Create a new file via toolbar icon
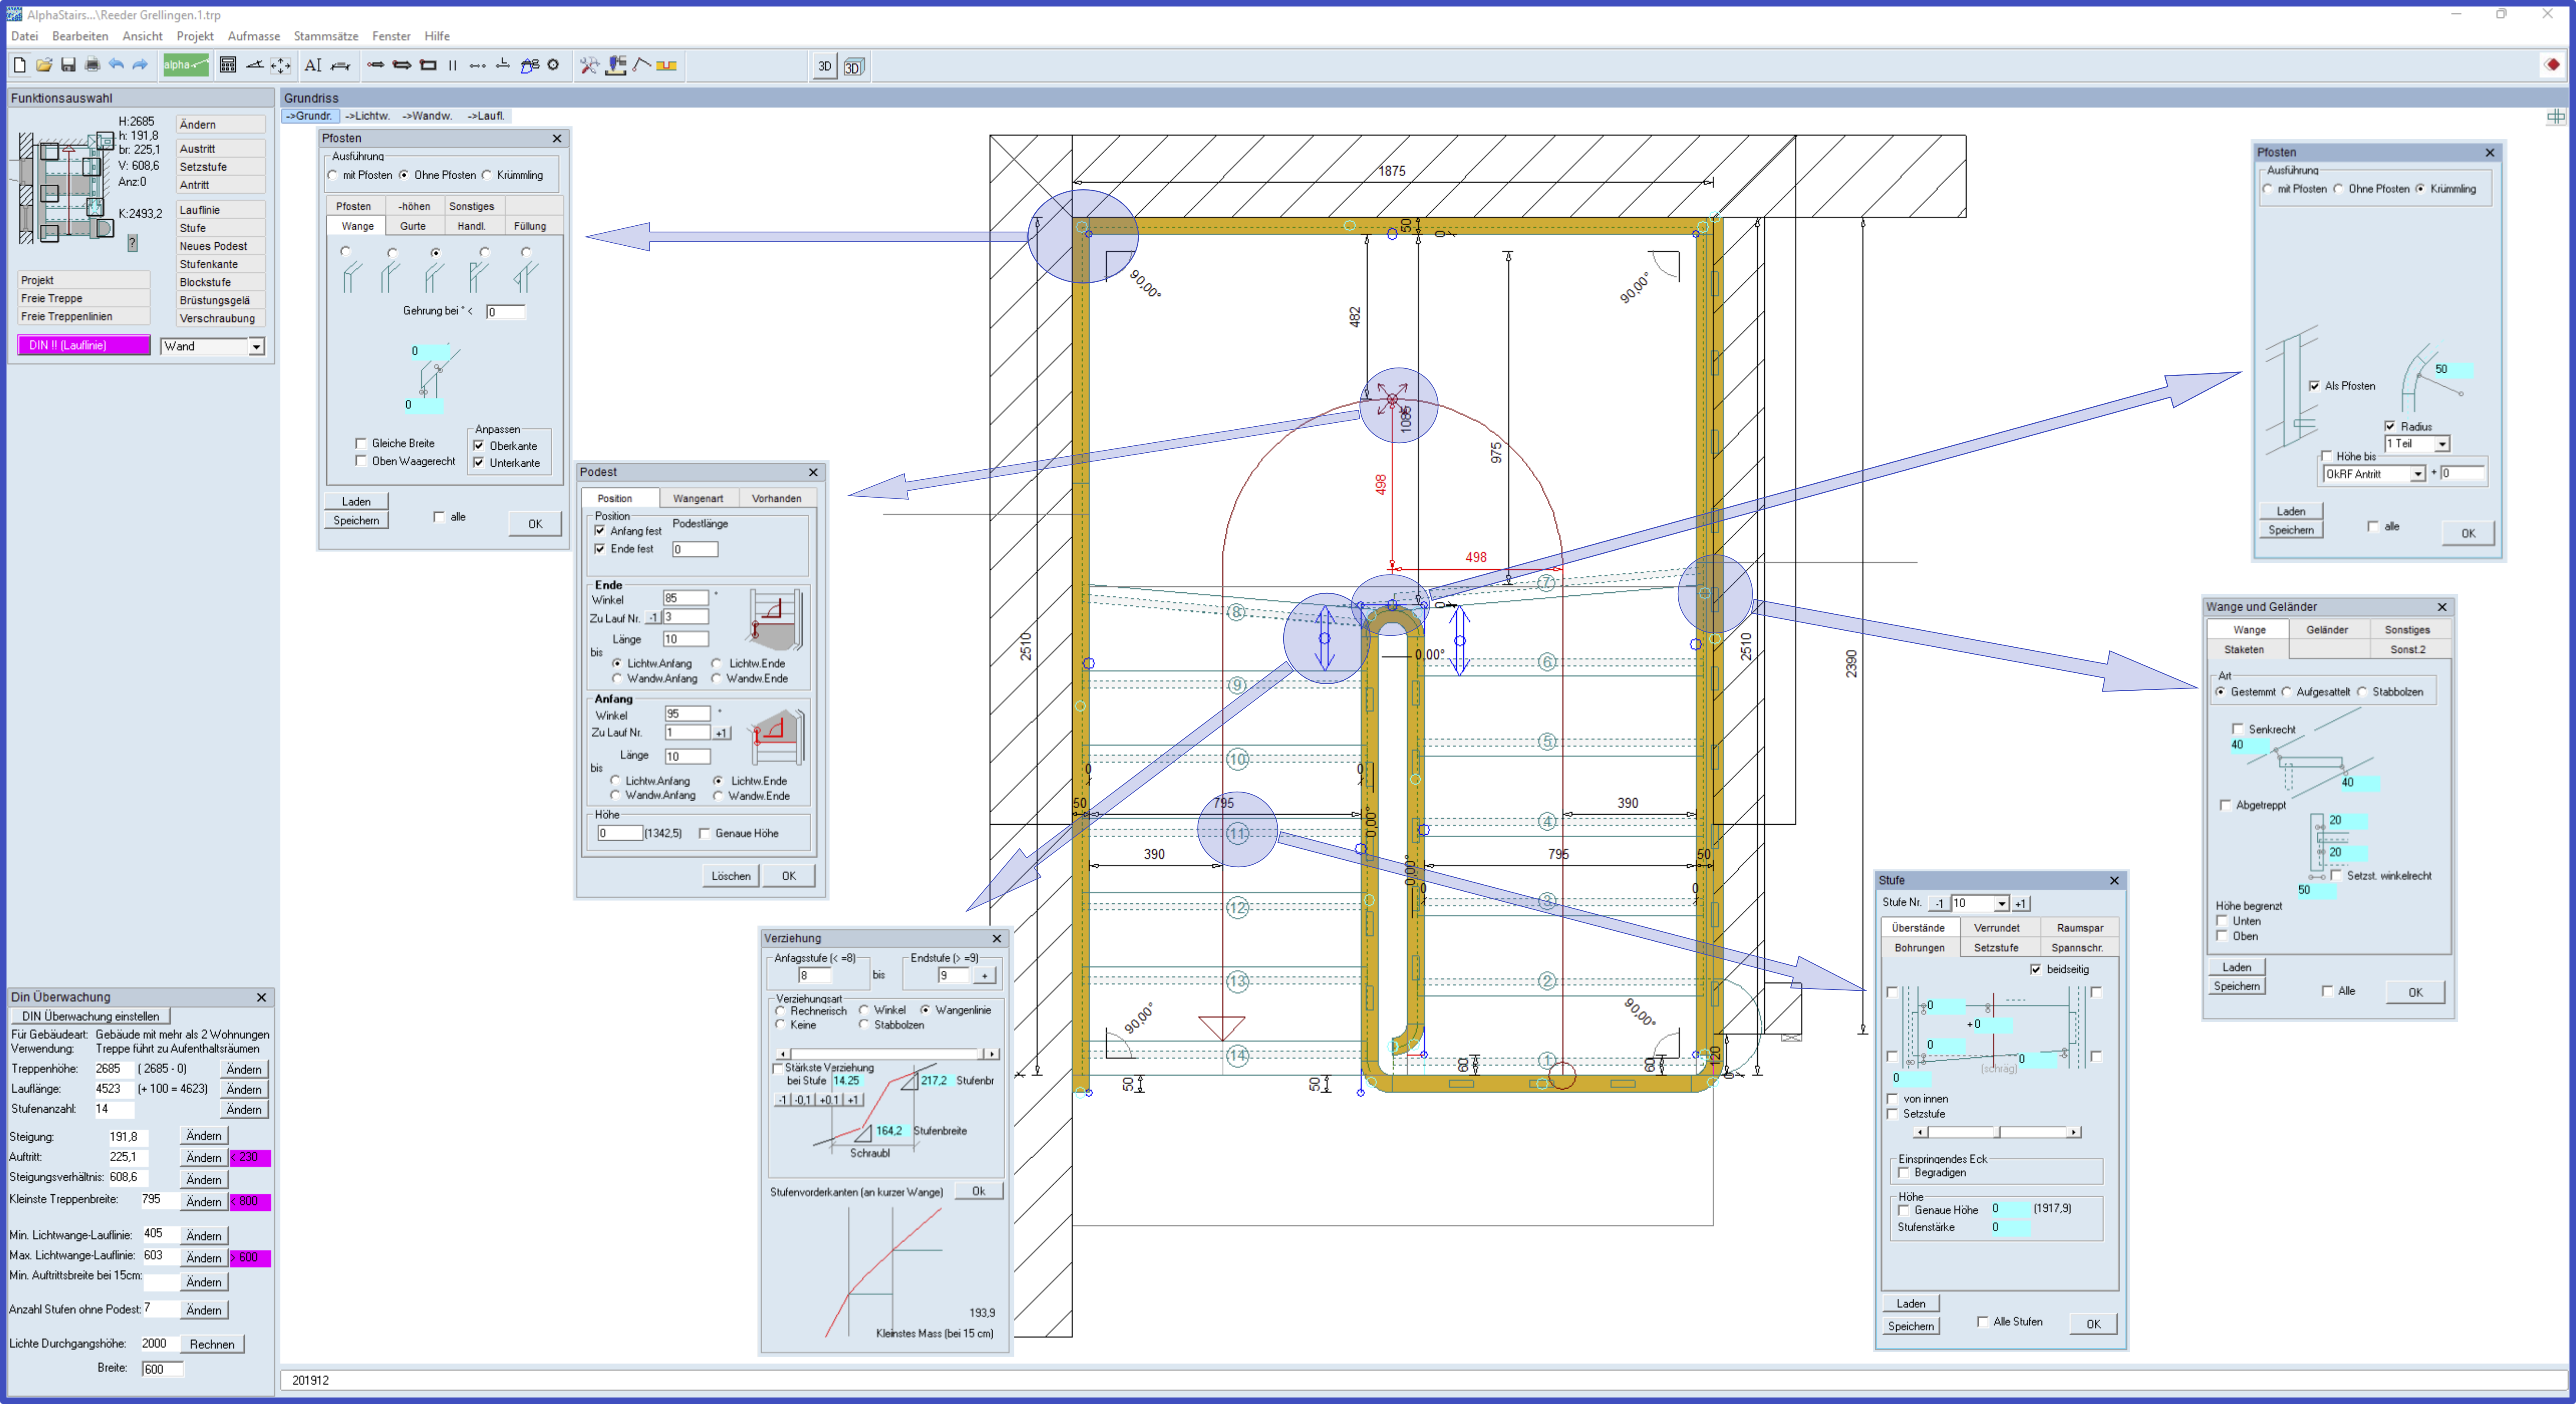Screen dimensions: 2576x1404 point(20,65)
